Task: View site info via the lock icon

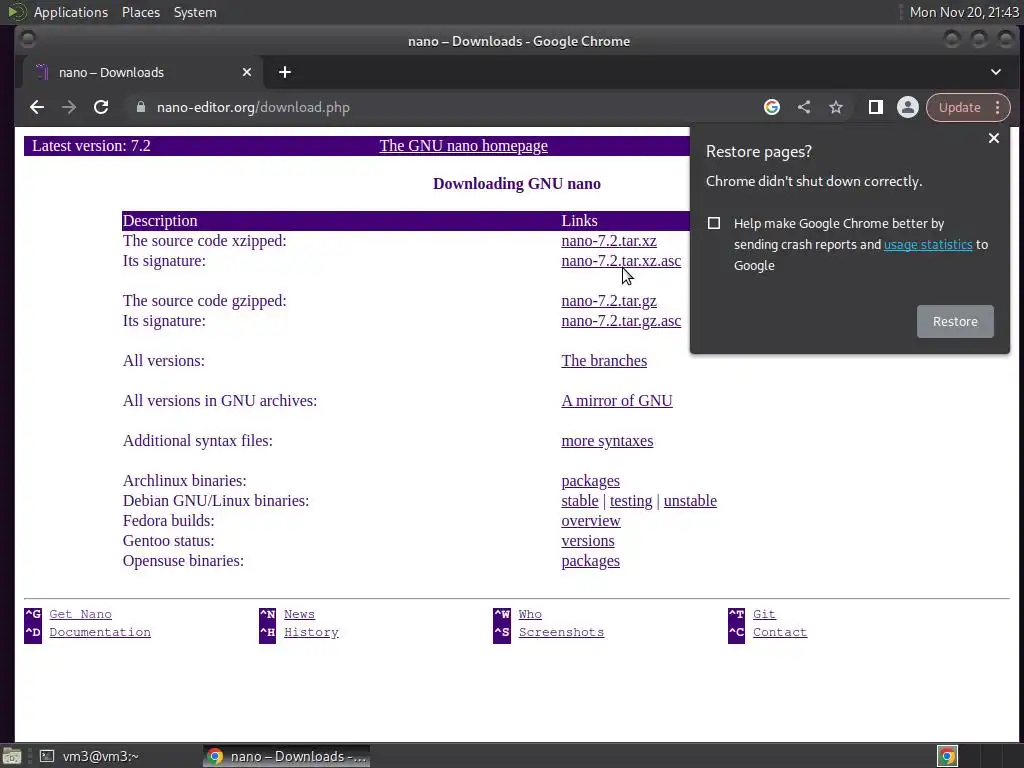Action: pos(140,107)
